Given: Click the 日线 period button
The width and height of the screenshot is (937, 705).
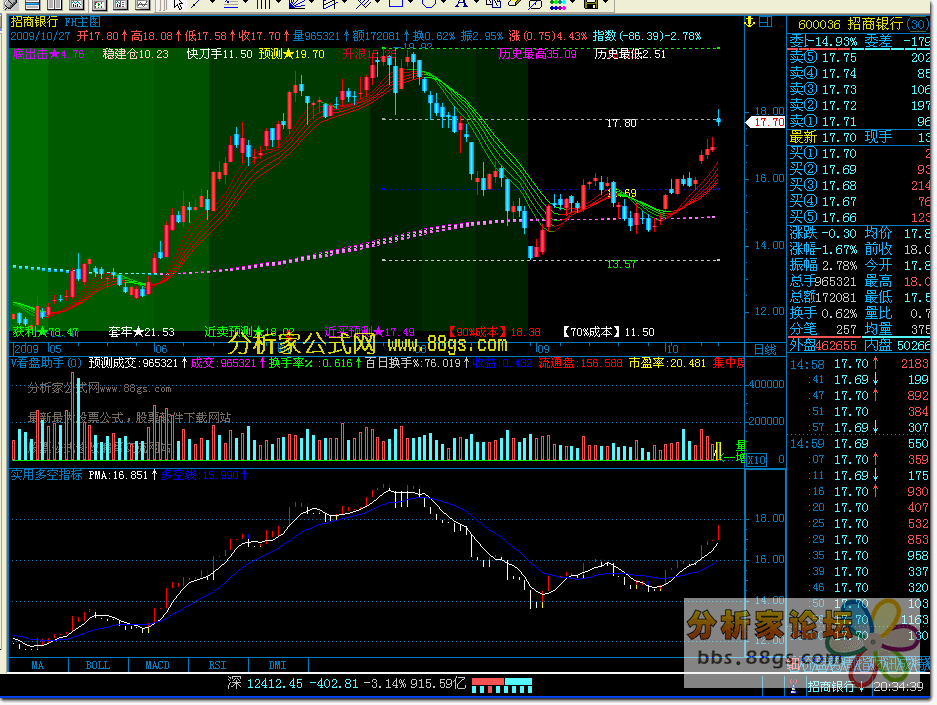Looking at the screenshot, I should (765, 350).
